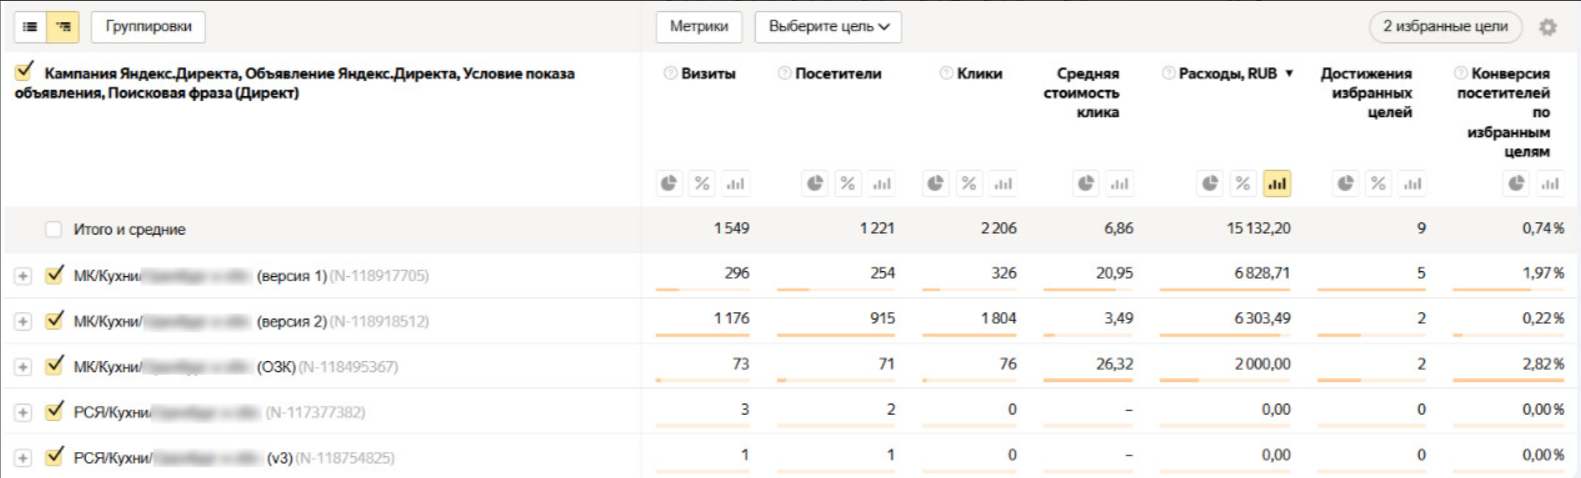1581x478 pixels.
Task: Show pie chart for Клики column
Action: [935, 183]
